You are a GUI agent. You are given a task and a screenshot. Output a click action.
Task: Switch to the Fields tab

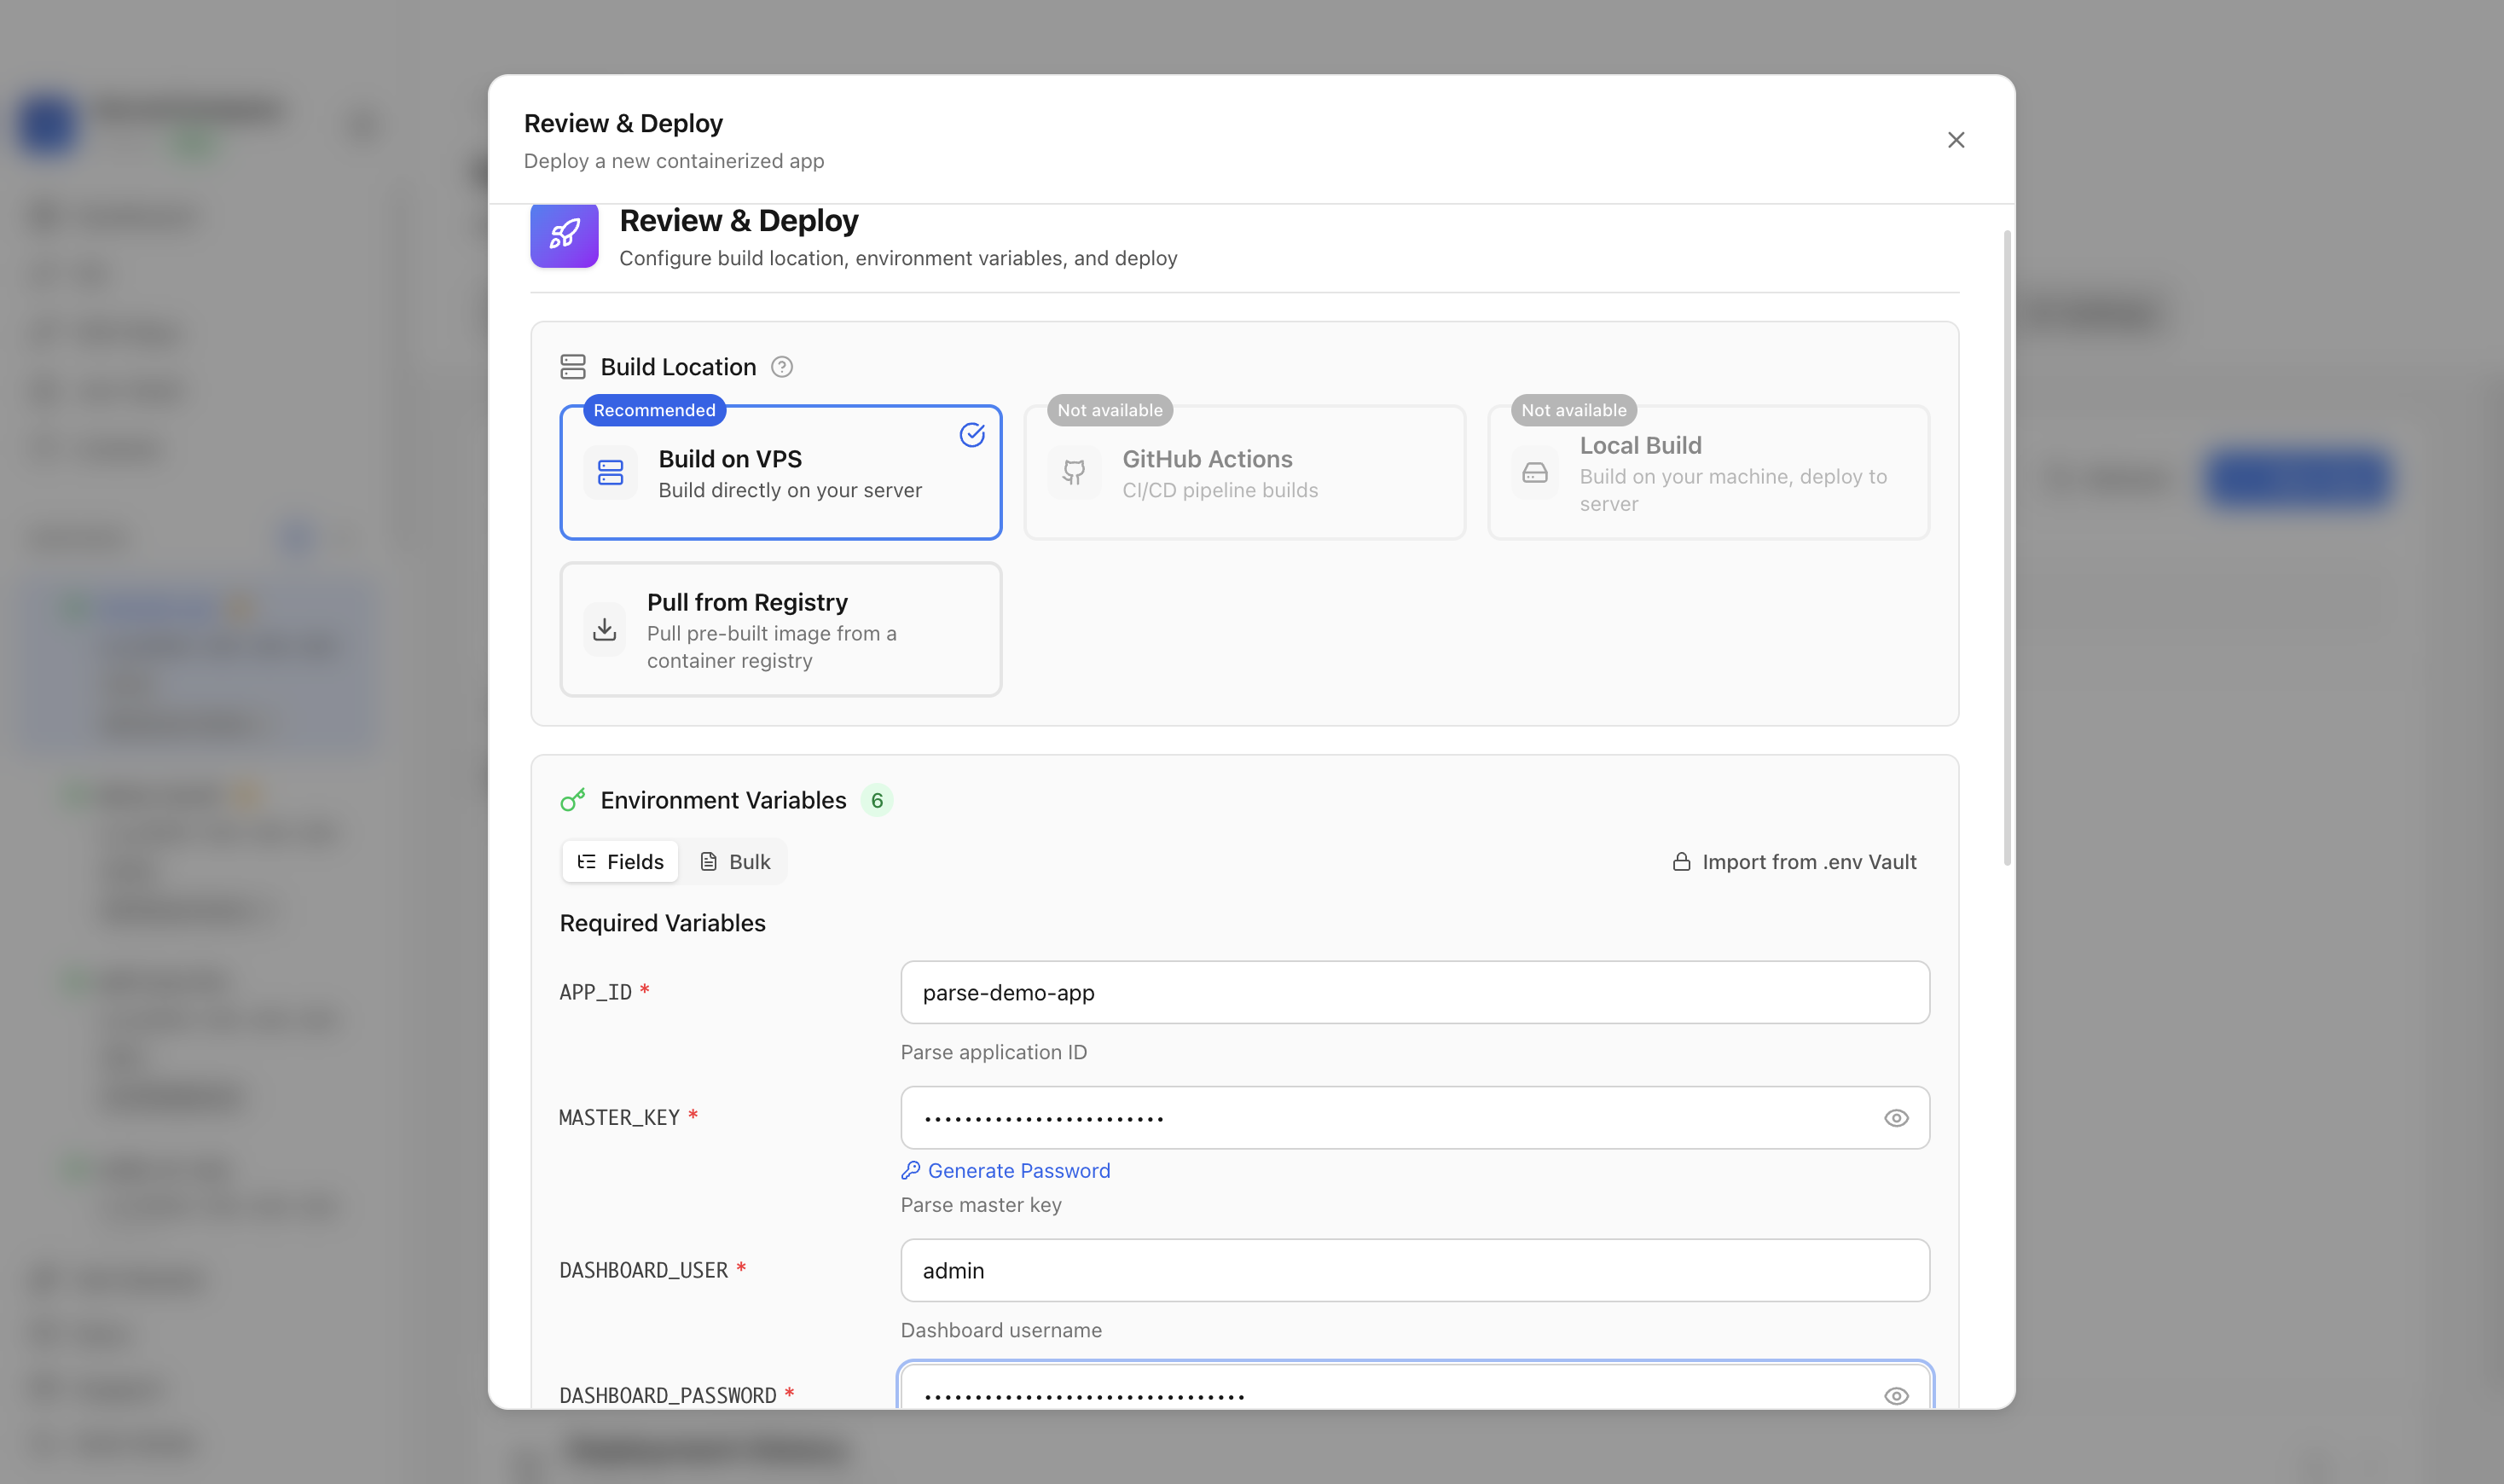coord(621,862)
